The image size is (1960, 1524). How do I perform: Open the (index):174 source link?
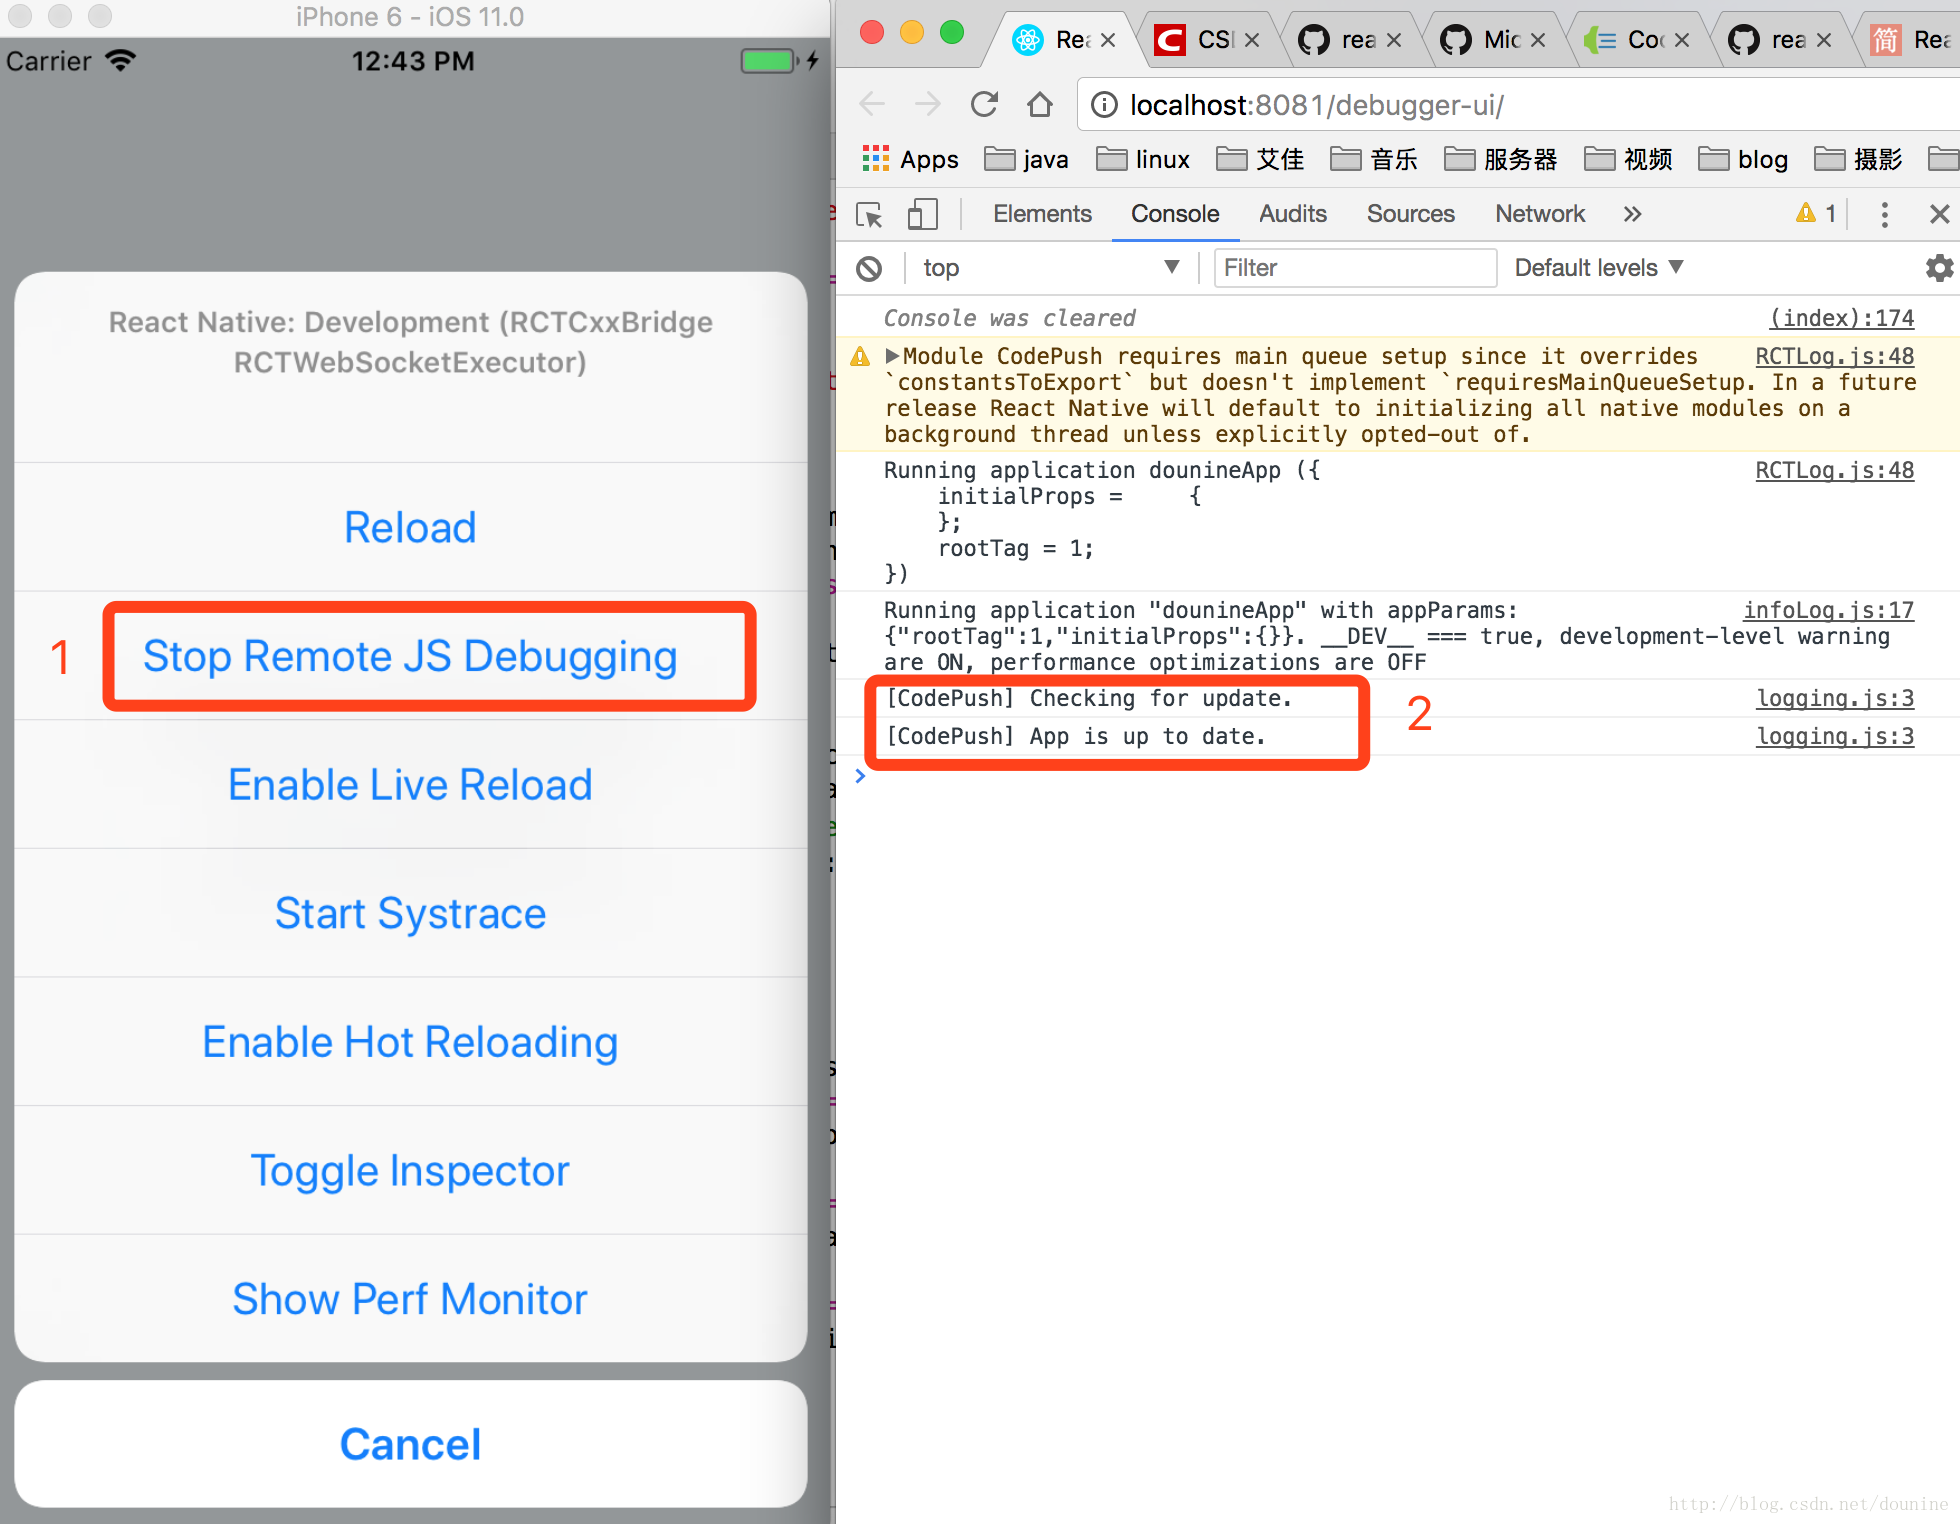point(1842,318)
